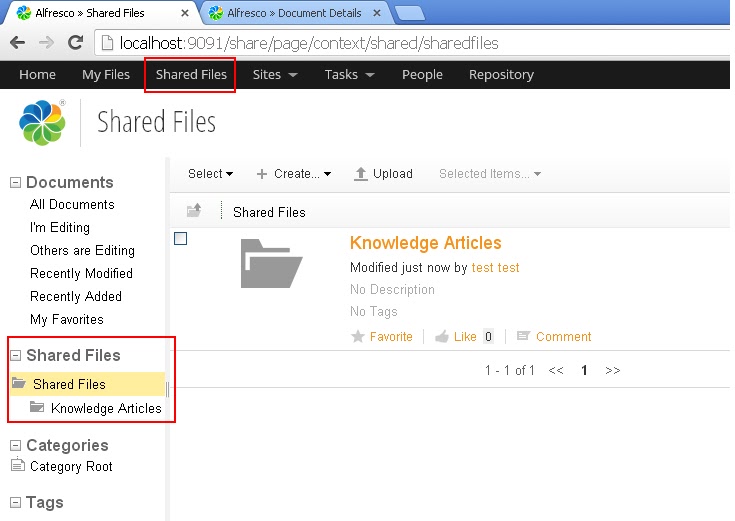
Task: Open the Knowledge Articles folder link
Action: point(426,243)
